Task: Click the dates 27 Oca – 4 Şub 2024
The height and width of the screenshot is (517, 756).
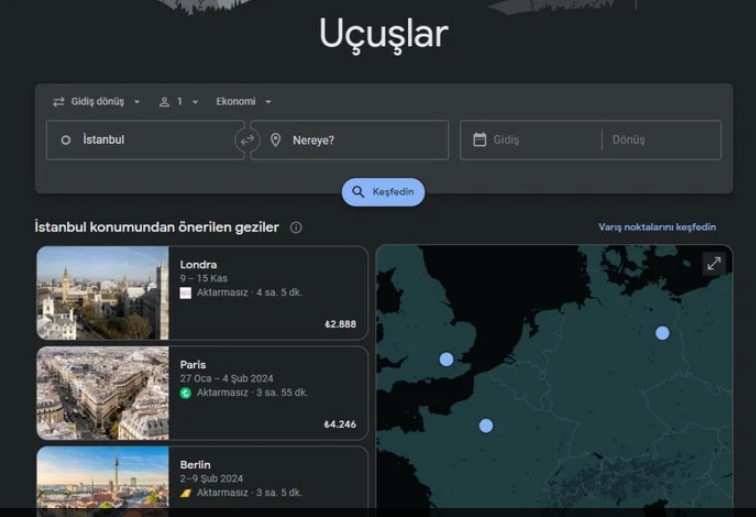Action: point(227,379)
